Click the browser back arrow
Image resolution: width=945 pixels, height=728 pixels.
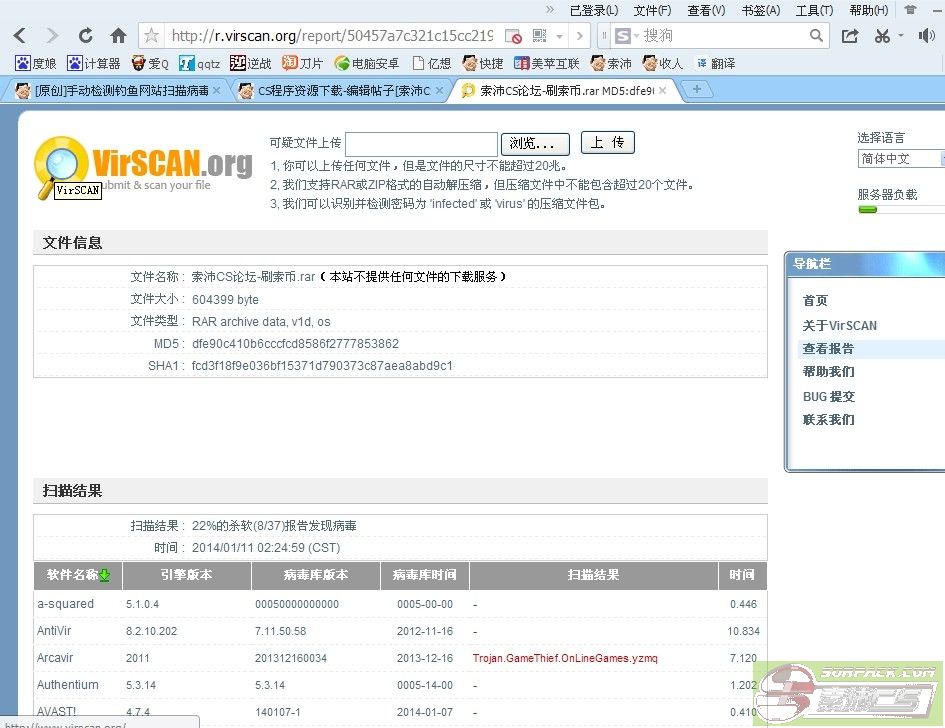pos(22,36)
